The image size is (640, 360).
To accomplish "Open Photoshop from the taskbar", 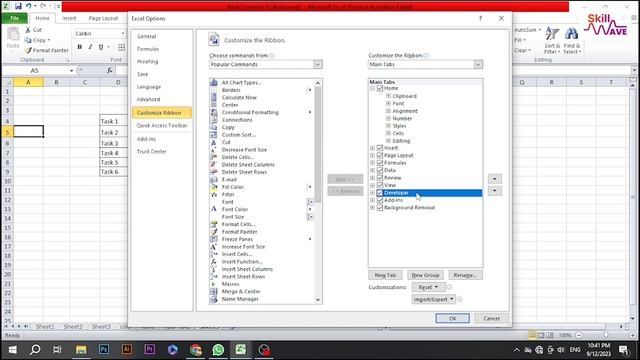I will [x=104, y=350].
